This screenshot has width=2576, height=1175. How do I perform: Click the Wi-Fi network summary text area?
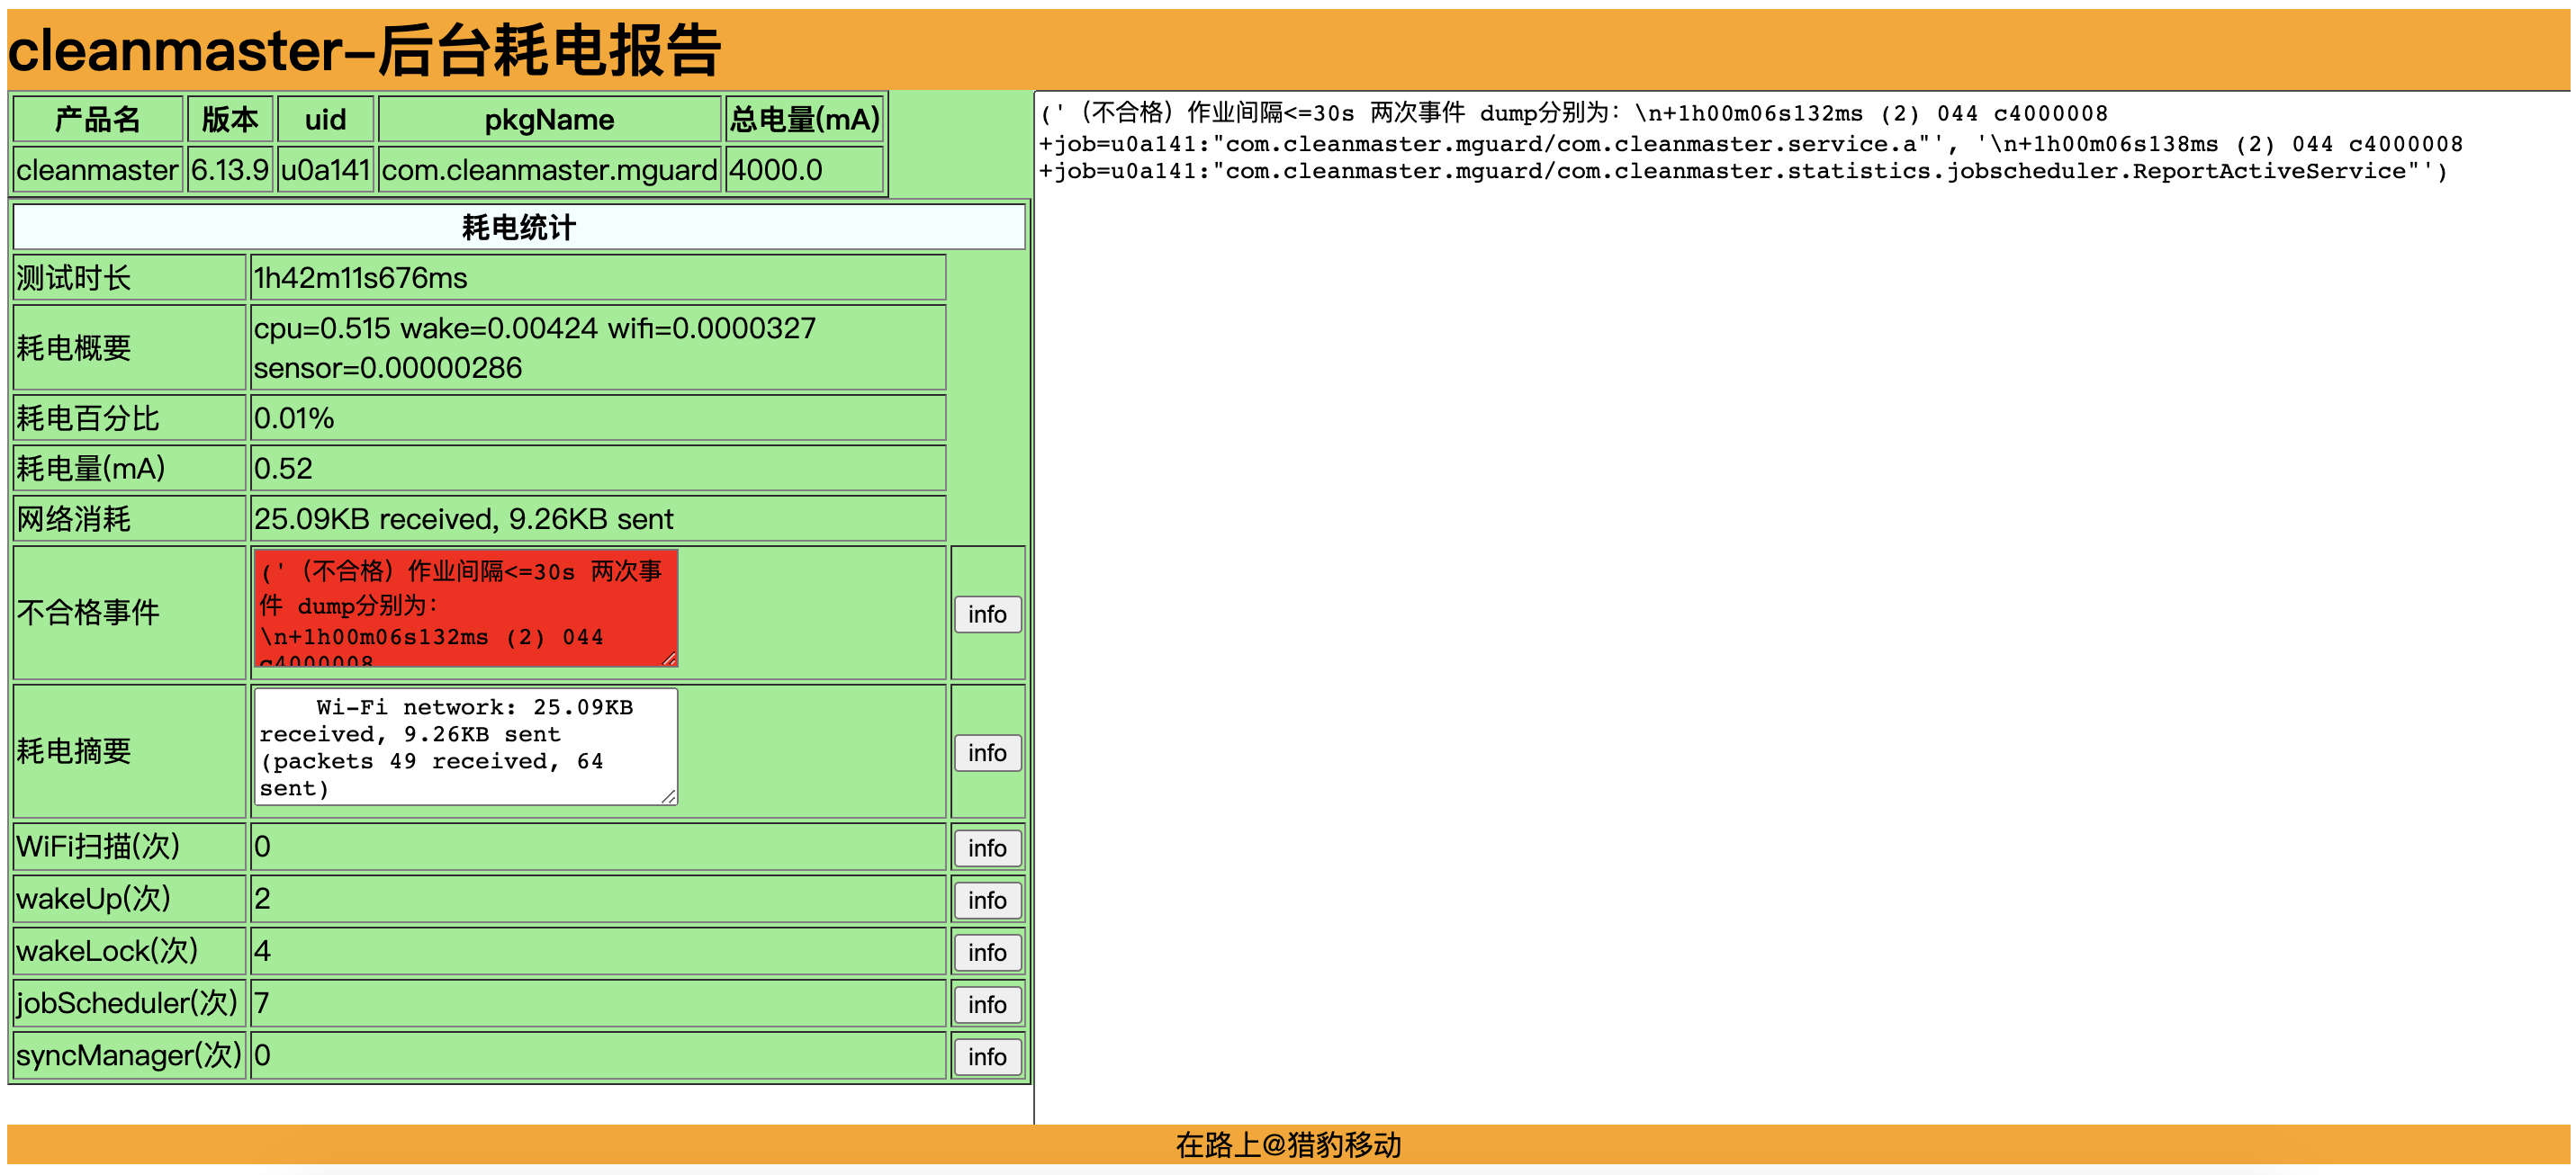coord(465,745)
